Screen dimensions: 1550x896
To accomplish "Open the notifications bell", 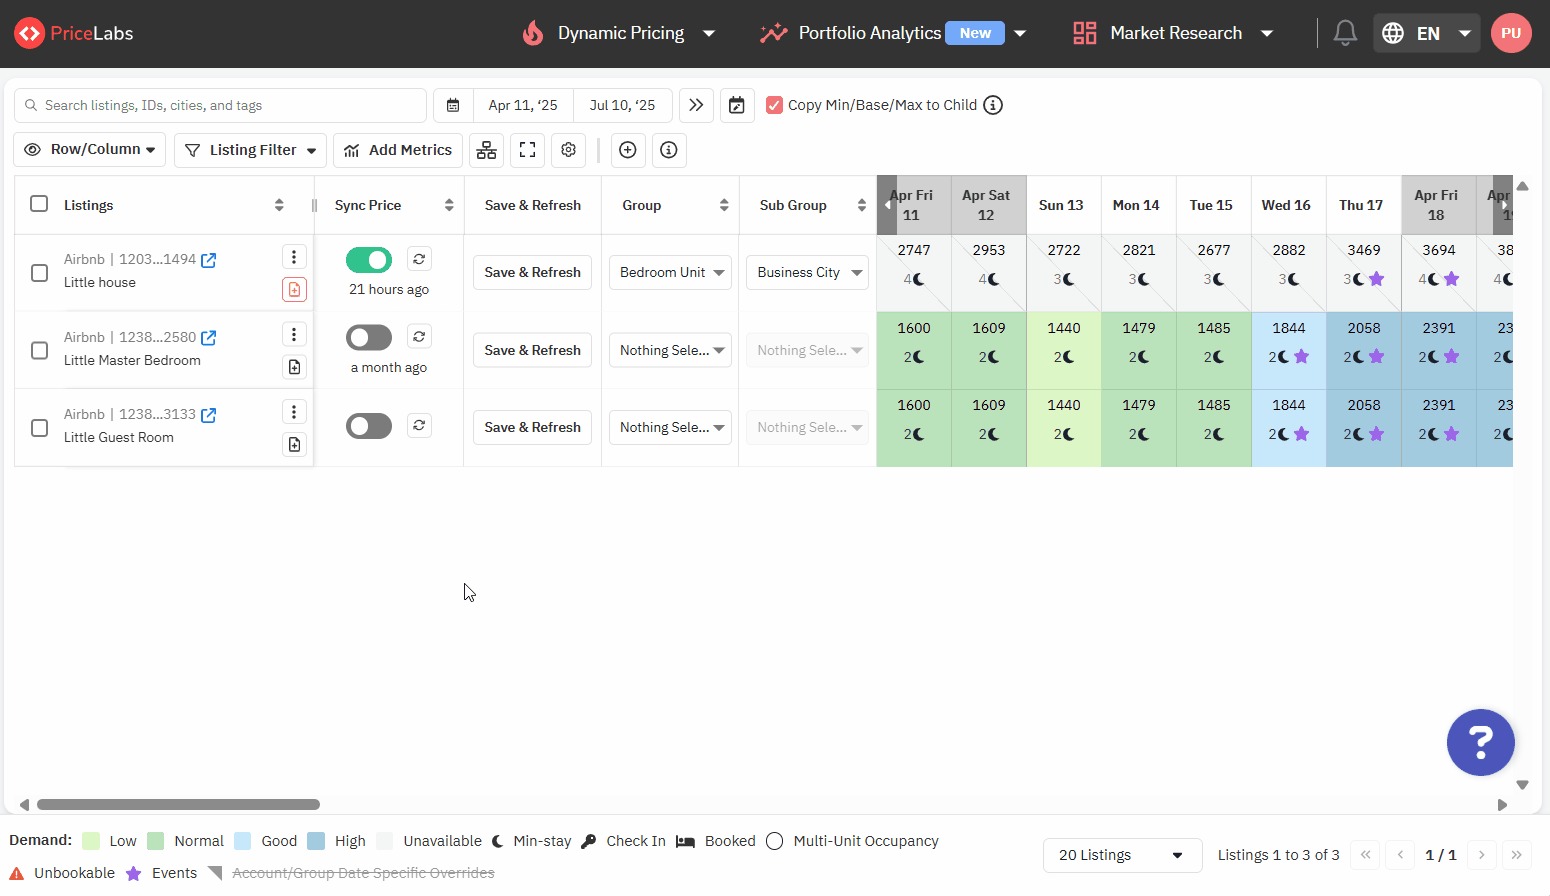I will 1345,33.
